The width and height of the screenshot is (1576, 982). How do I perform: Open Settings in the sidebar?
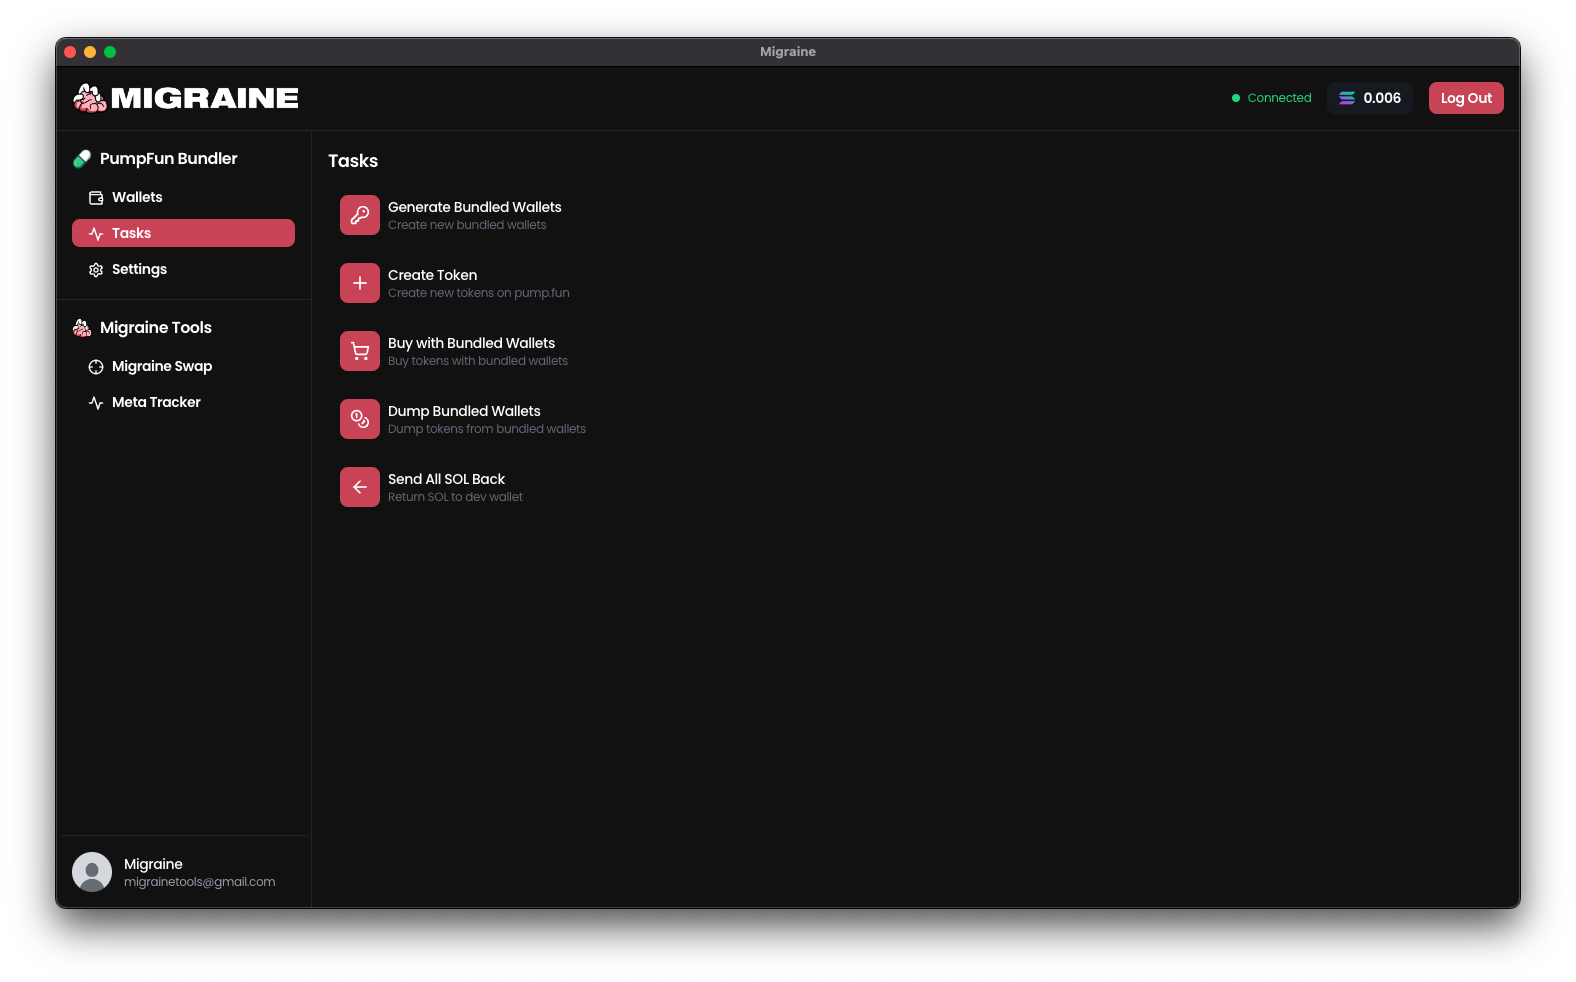tap(139, 269)
